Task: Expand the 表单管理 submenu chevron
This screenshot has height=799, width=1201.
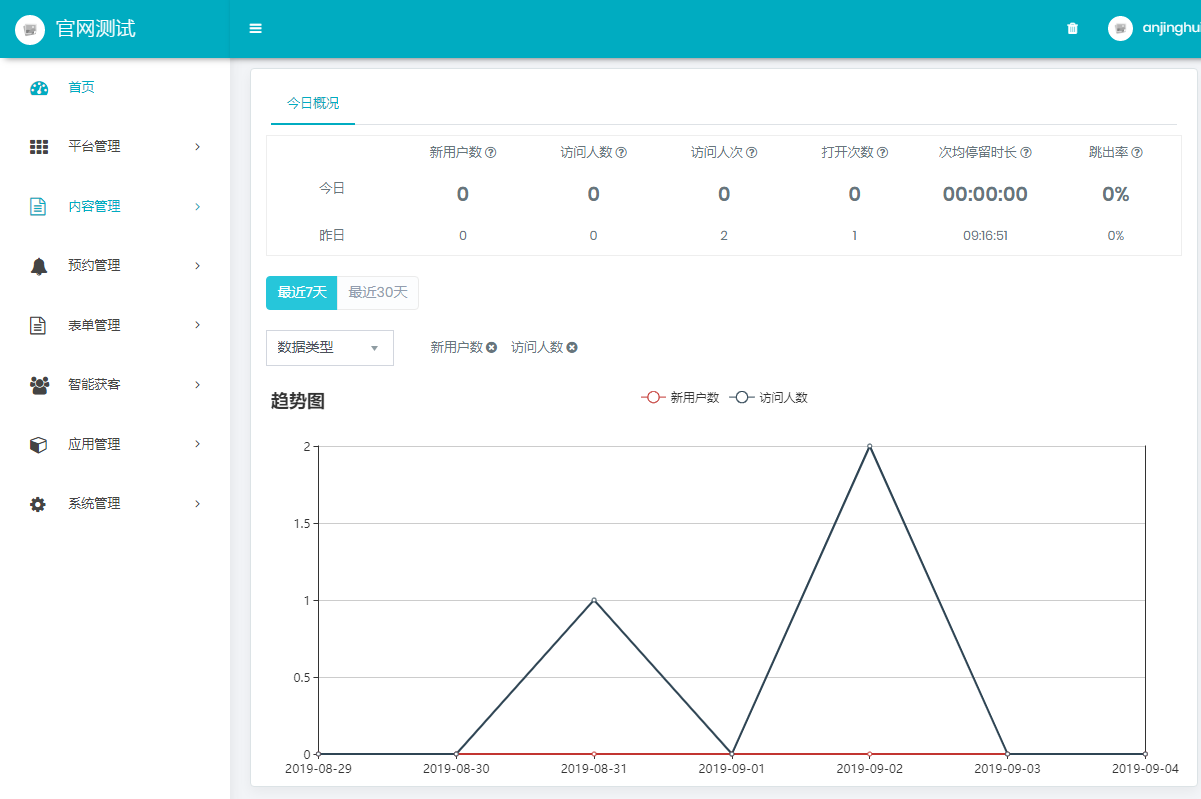Action: point(197,325)
